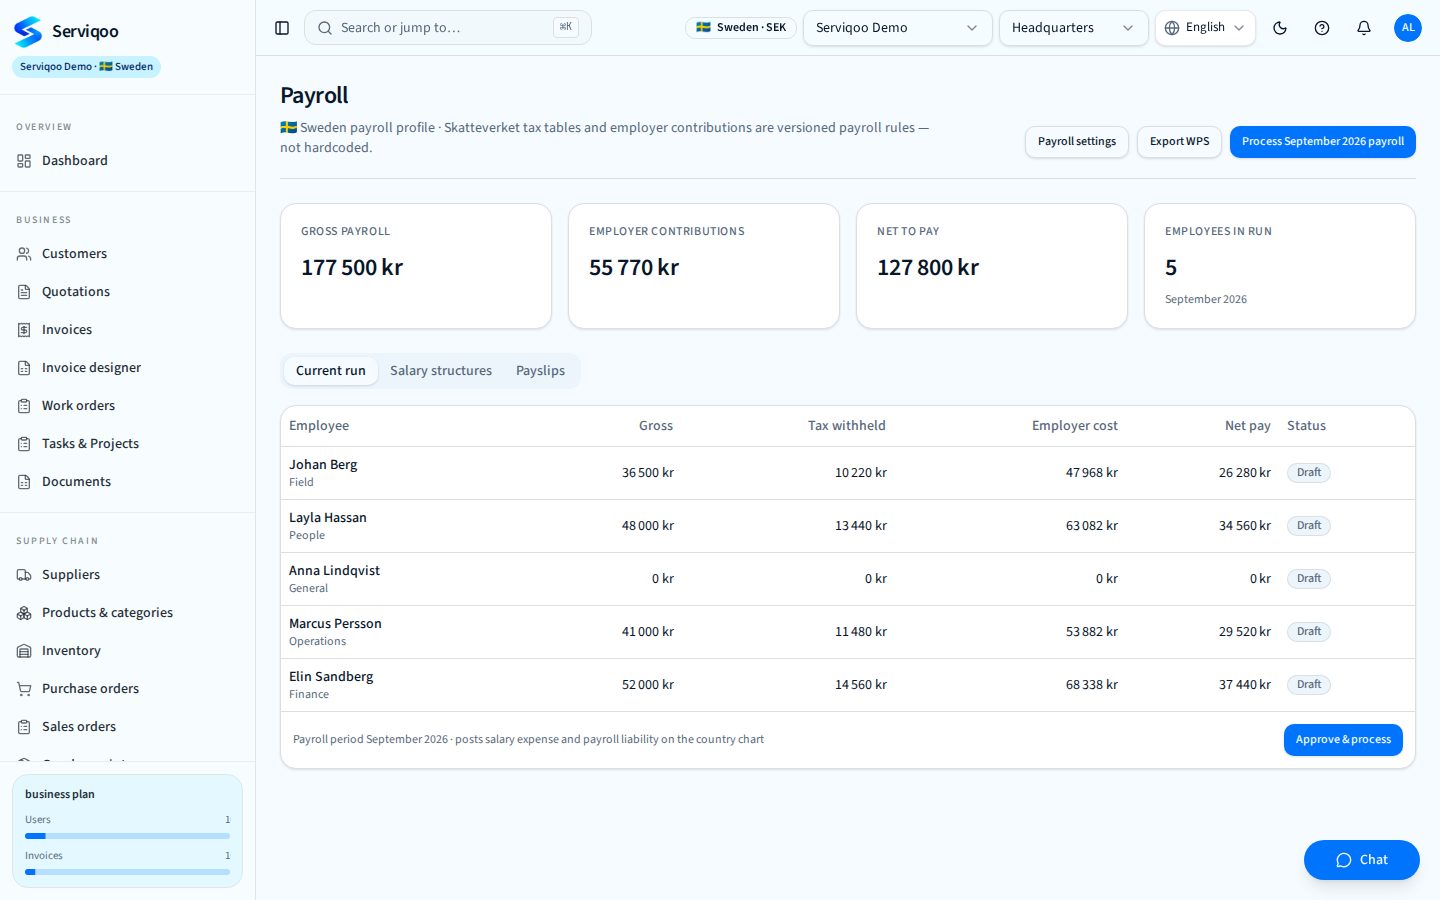Open the AL user avatar menu
Image resolution: width=1440 pixels, height=900 pixels.
[x=1408, y=28]
